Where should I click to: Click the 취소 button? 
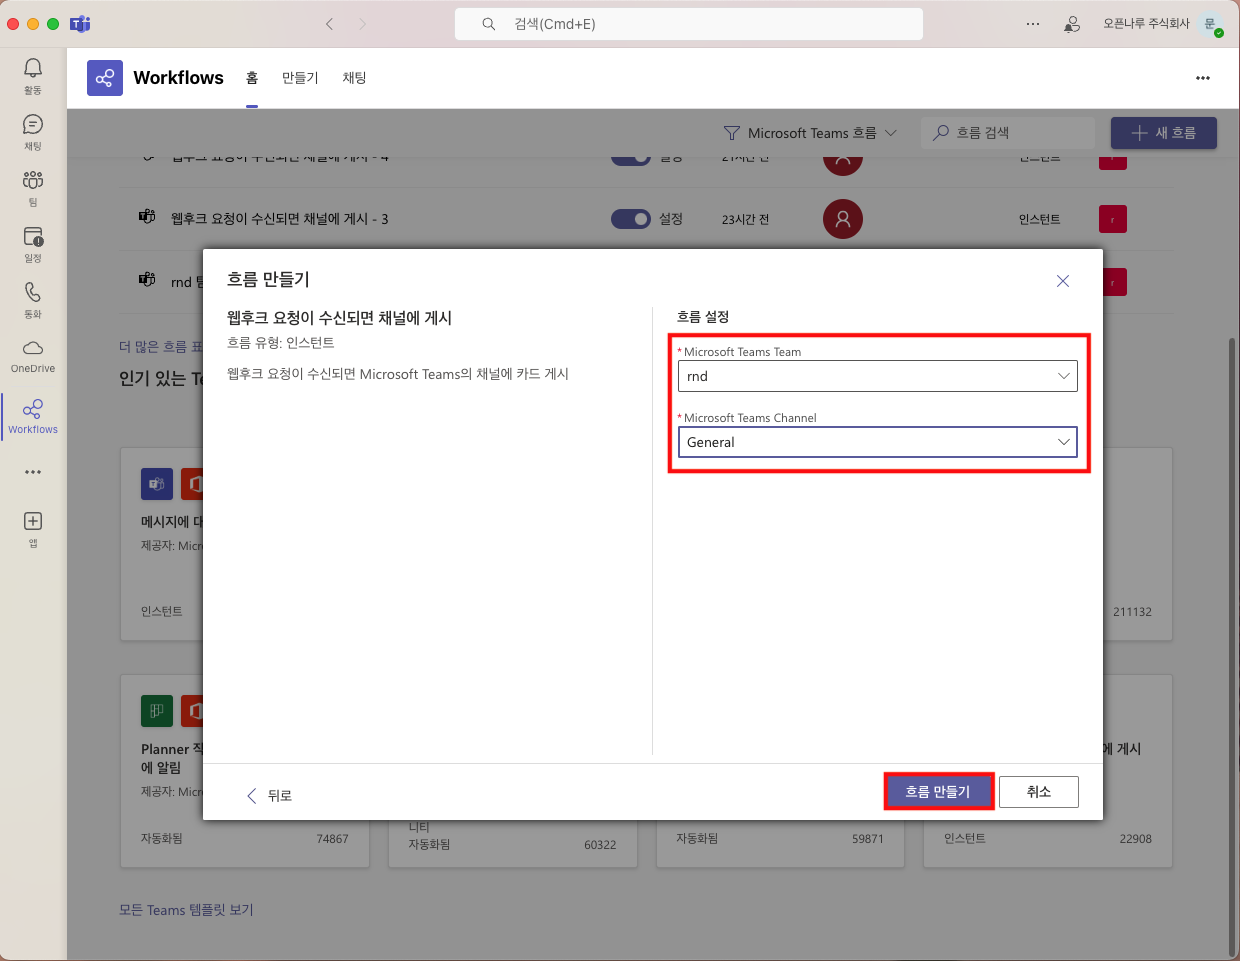[1038, 791]
